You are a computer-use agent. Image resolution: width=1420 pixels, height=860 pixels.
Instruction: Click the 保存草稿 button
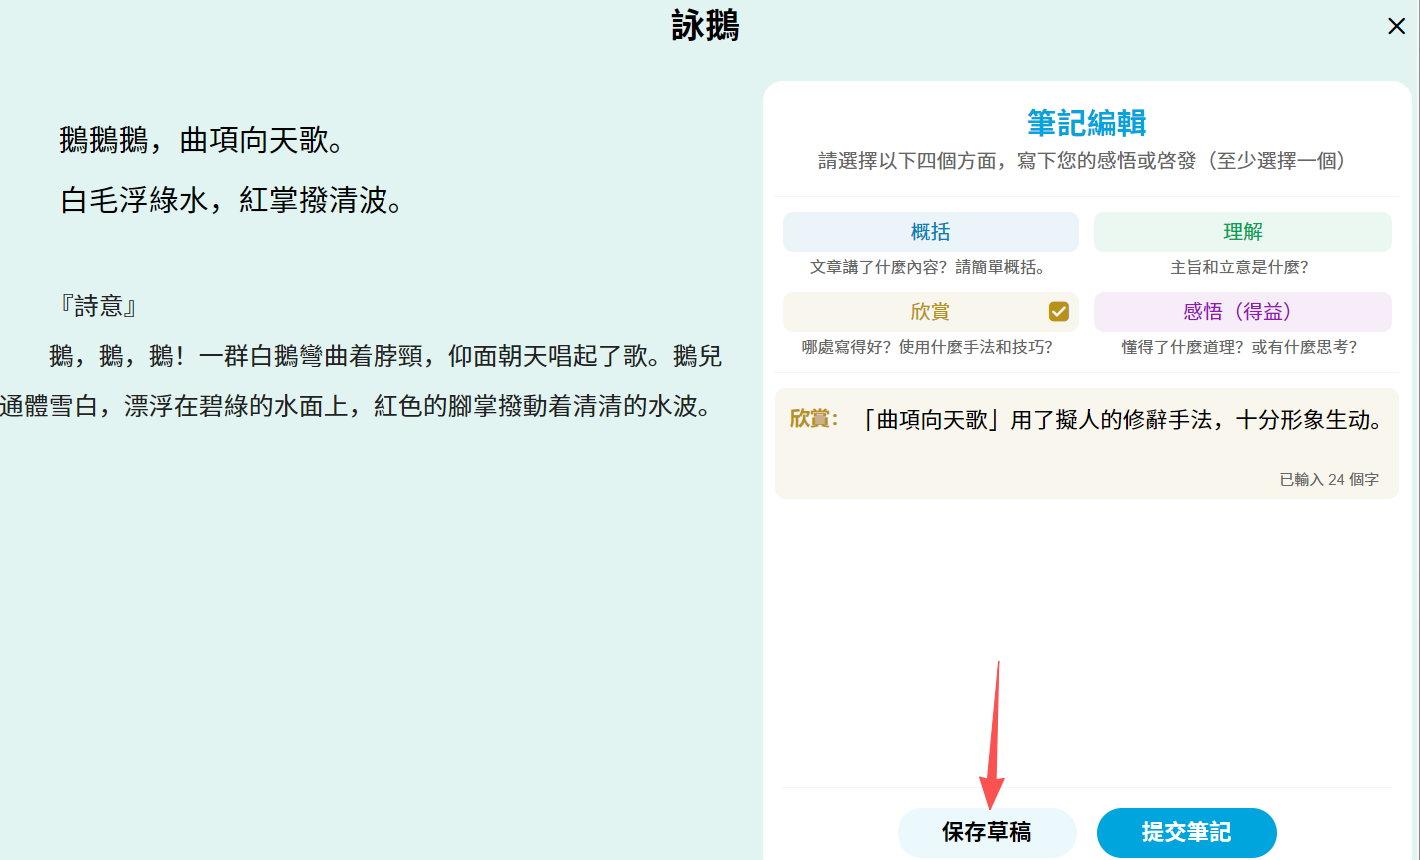pos(986,832)
